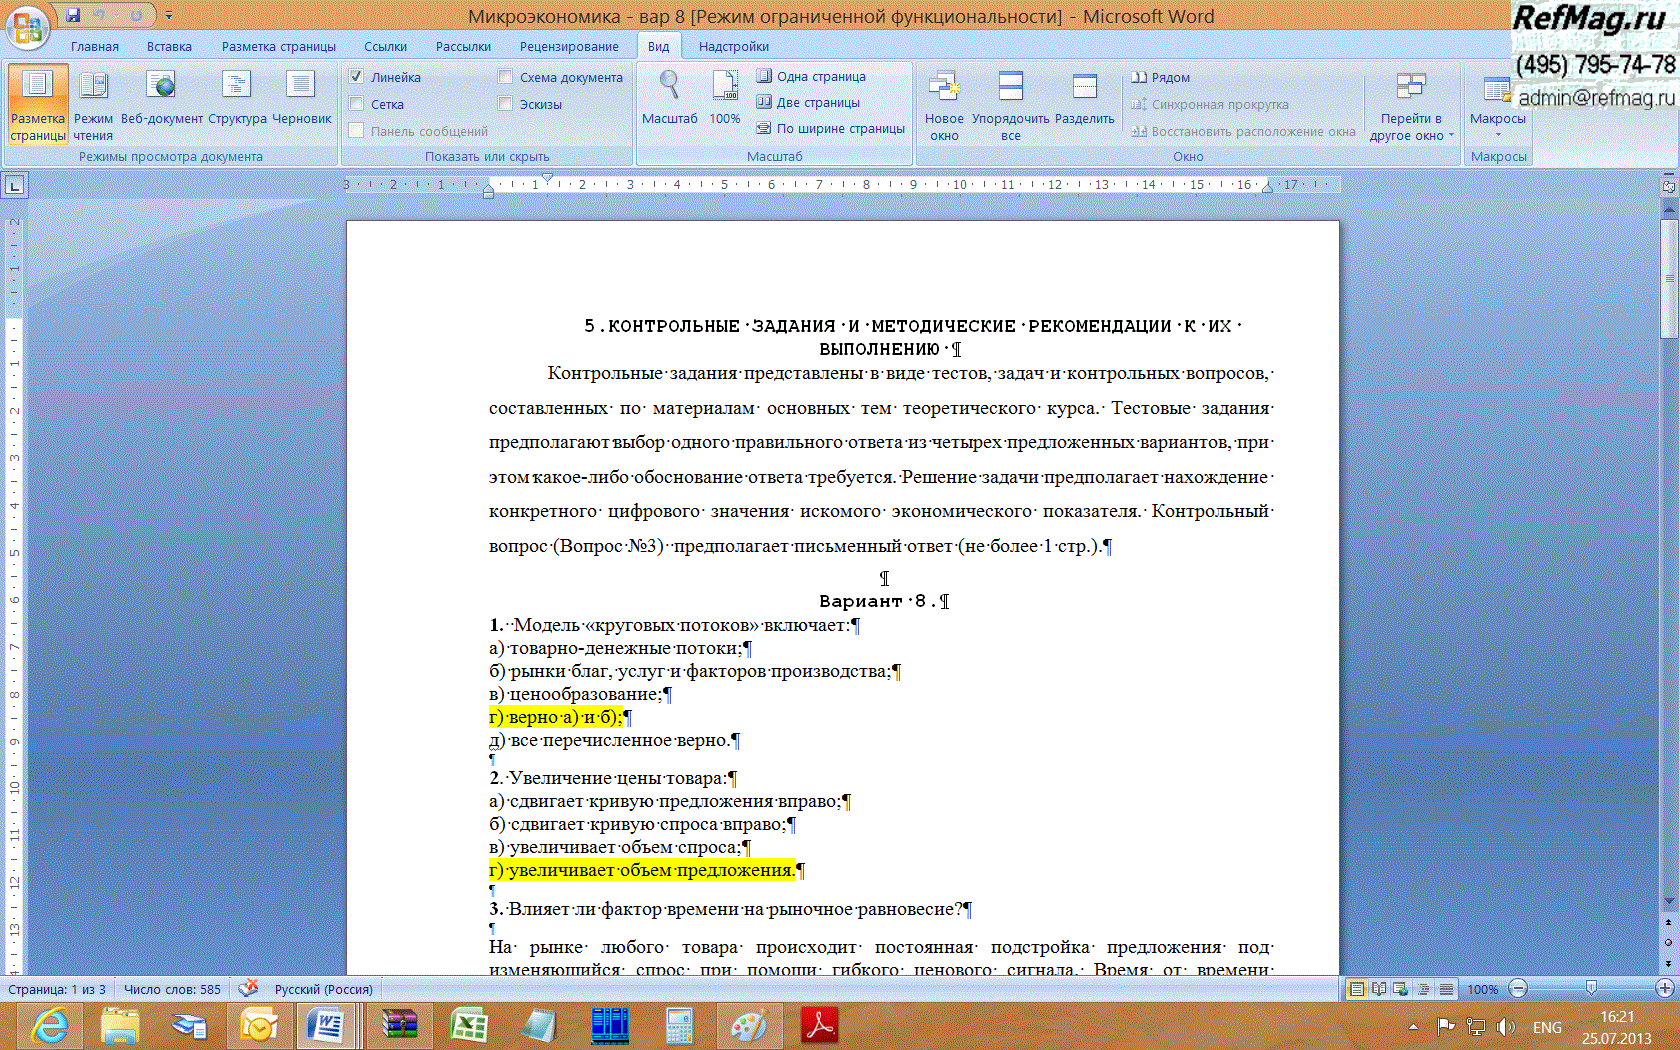
Task: Click Две страницы zoom button
Action: (809, 102)
